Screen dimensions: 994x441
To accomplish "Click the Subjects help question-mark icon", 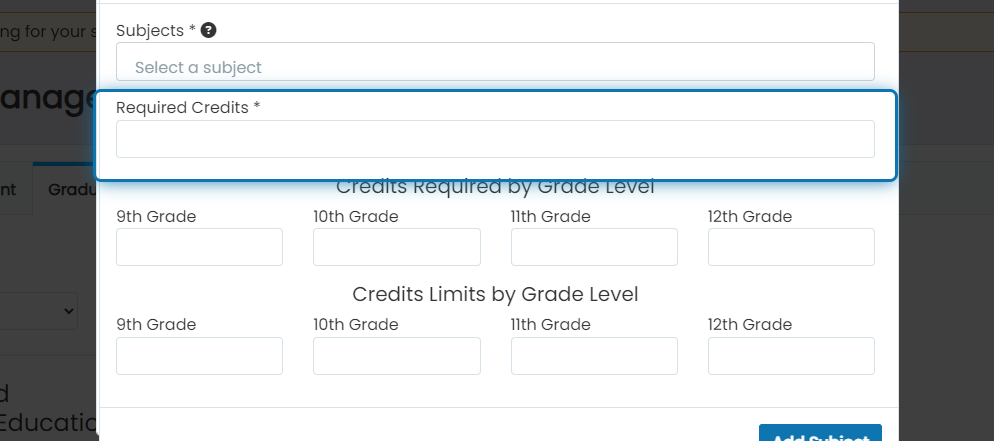I will click(x=209, y=30).
